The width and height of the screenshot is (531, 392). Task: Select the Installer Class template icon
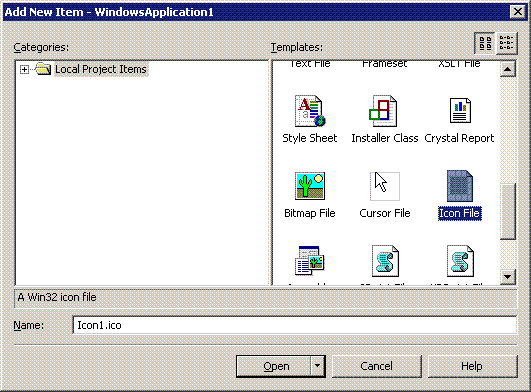383,111
